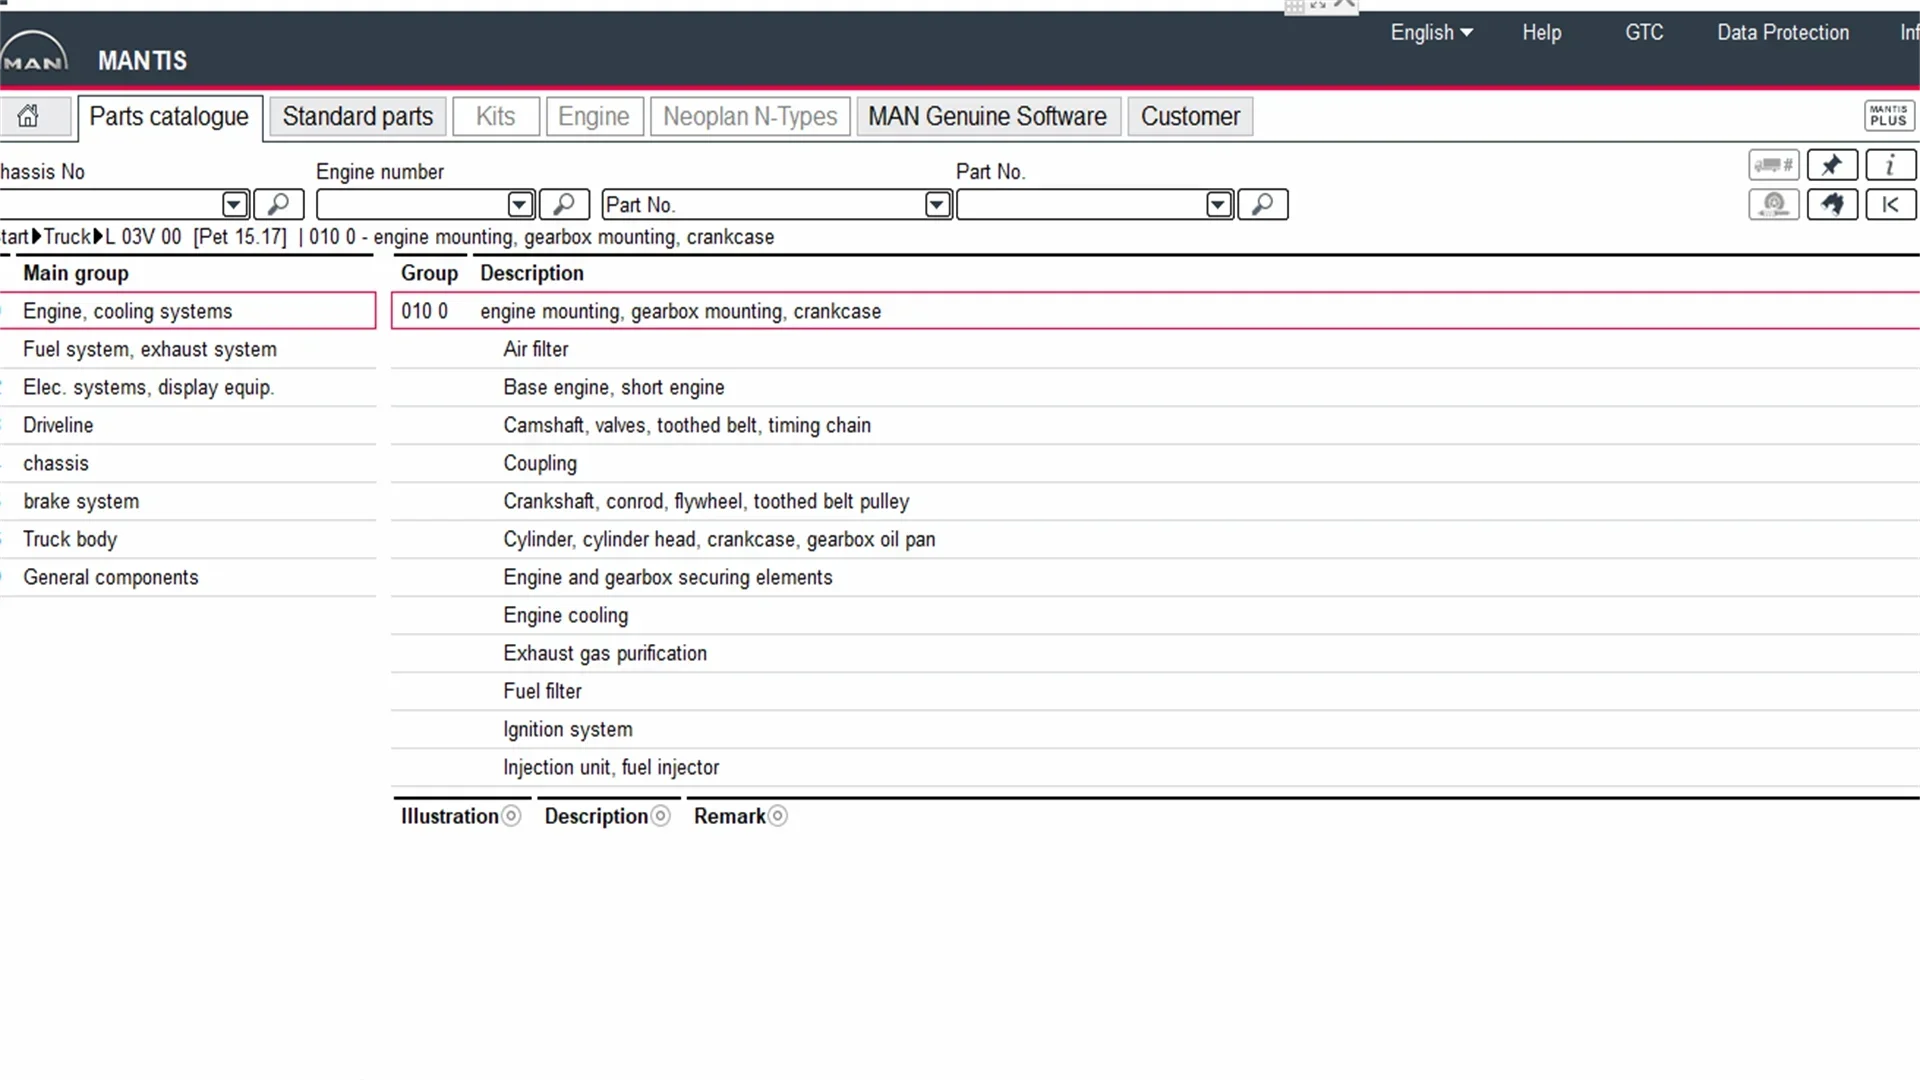The image size is (1920, 1080).
Task: Open the Chassis No dropdown arrow
Action: [x=234, y=205]
